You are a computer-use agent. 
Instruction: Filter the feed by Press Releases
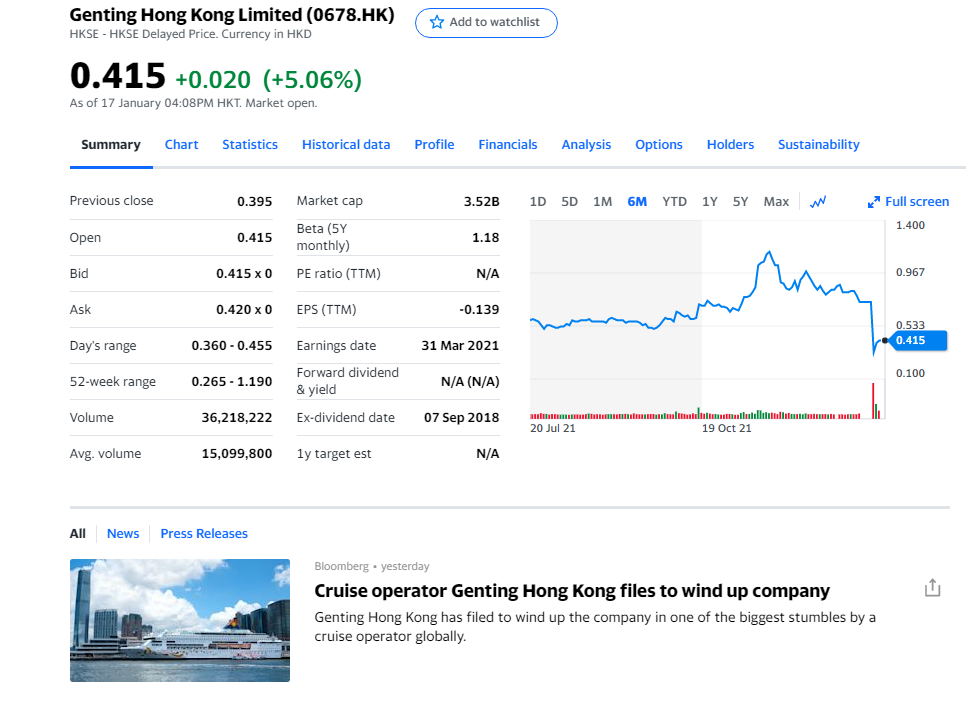click(x=204, y=533)
